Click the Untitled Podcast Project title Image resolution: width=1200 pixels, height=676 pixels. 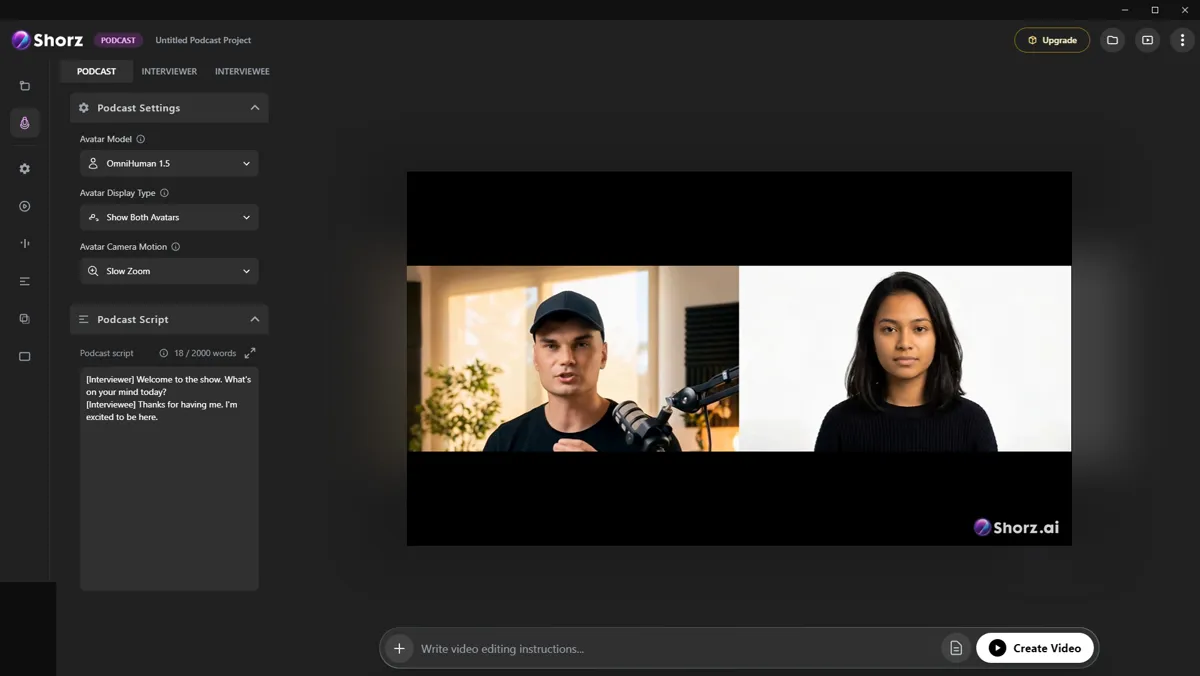tap(203, 40)
